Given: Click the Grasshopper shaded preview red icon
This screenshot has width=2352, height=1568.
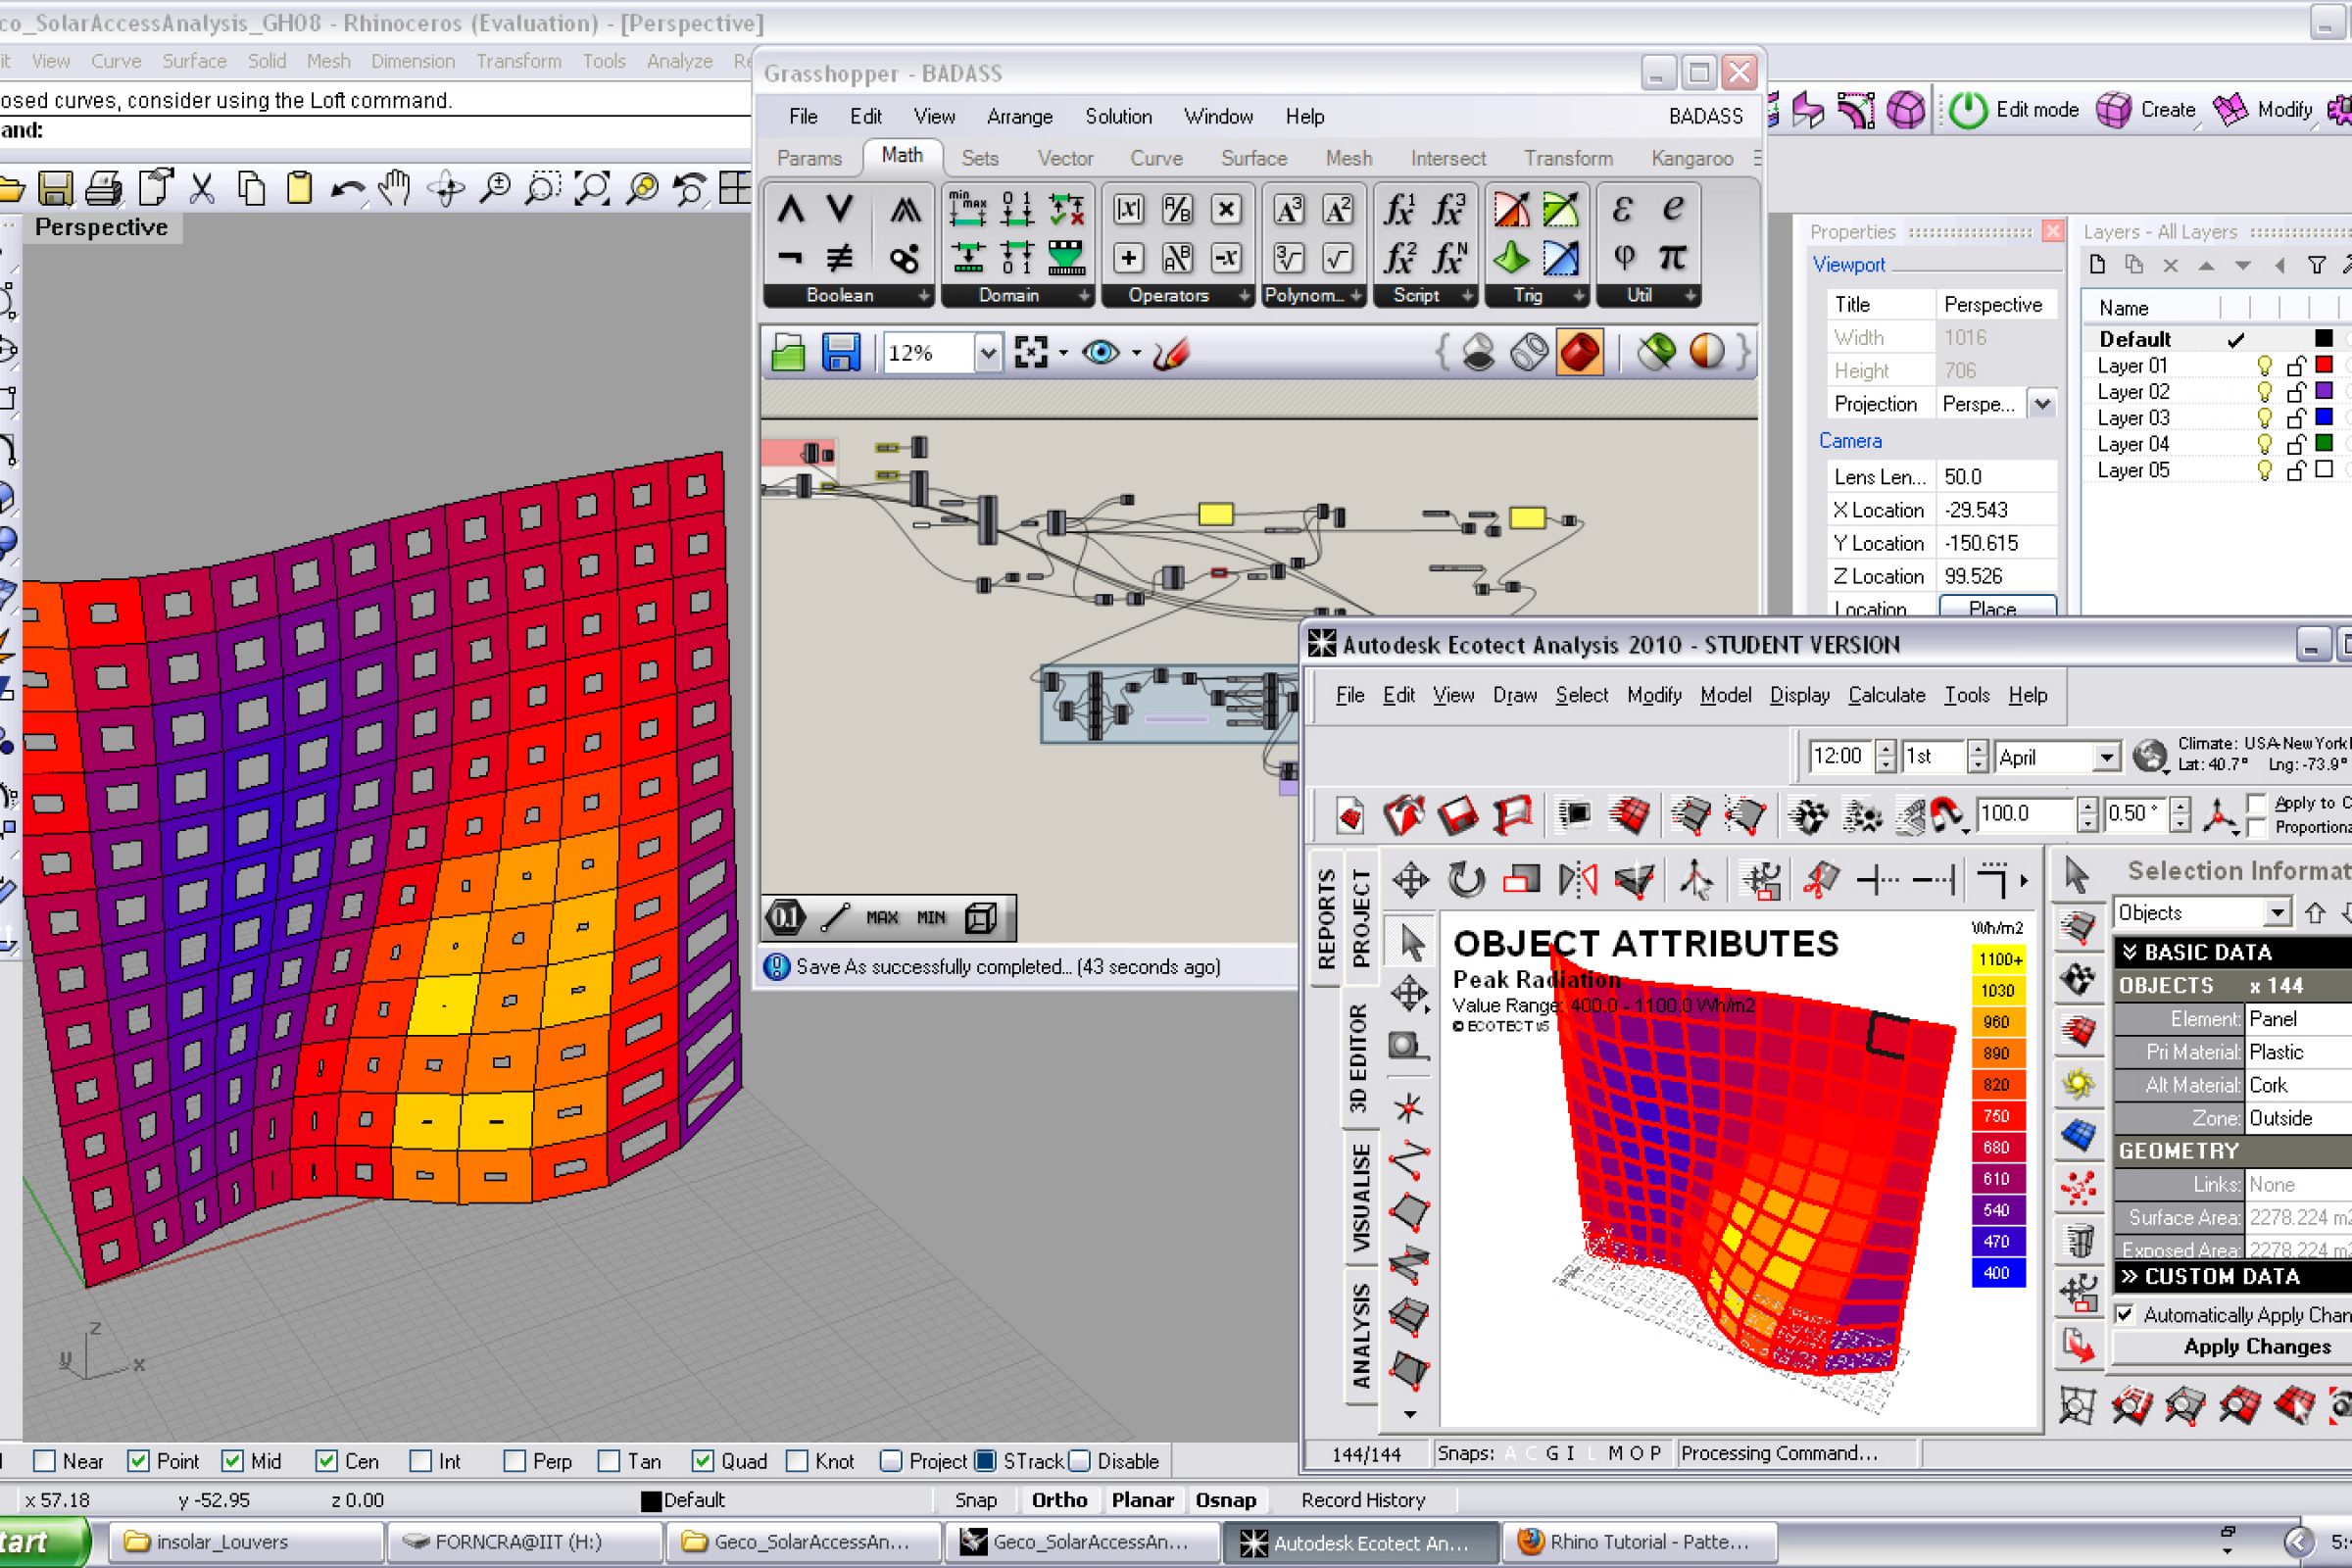Looking at the screenshot, I should click(x=1580, y=352).
